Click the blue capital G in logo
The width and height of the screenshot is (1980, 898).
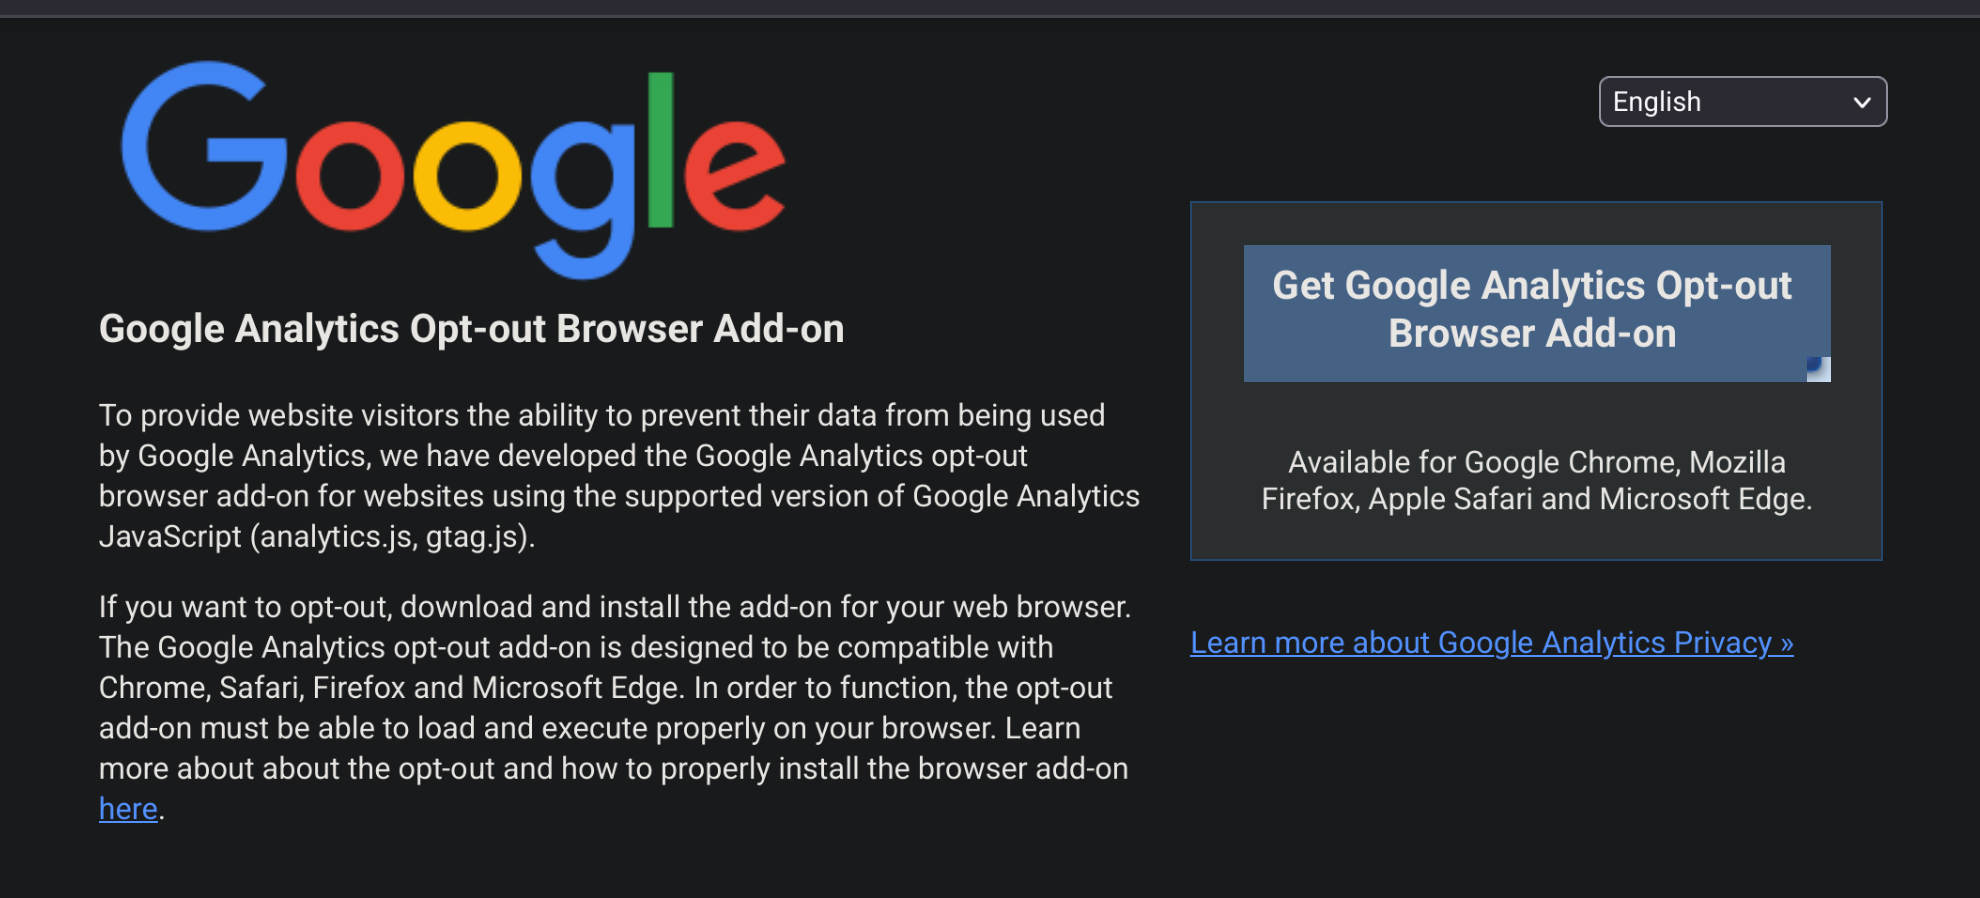pyautogui.click(x=200, y=148)
